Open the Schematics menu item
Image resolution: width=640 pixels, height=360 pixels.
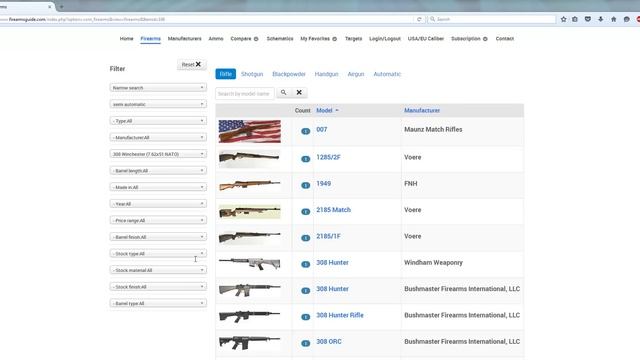coord(280,39)
